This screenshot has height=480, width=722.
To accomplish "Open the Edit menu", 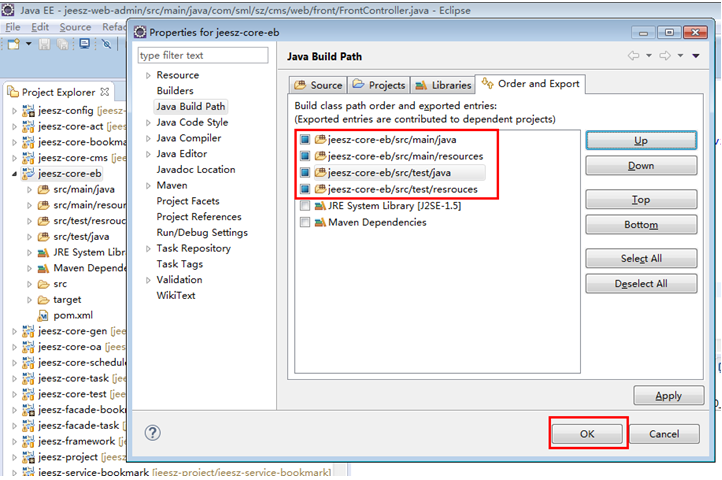I will (x=40, y=27).
